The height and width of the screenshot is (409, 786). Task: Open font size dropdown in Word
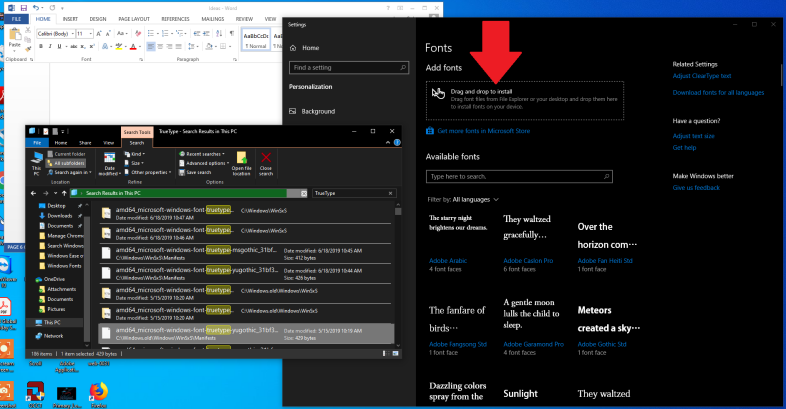click(x=91, y=34)
